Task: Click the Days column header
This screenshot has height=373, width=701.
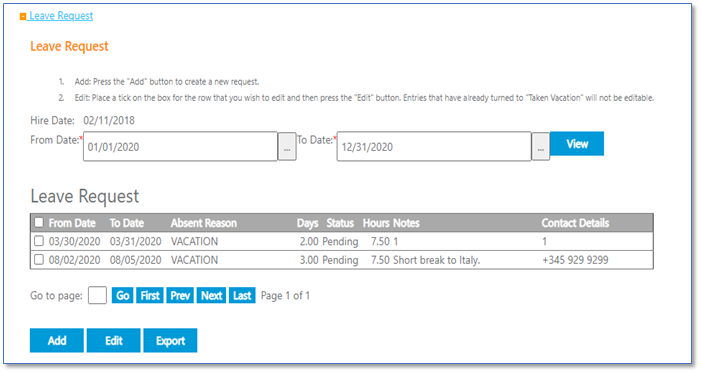Action: click(x=308, y=223)
